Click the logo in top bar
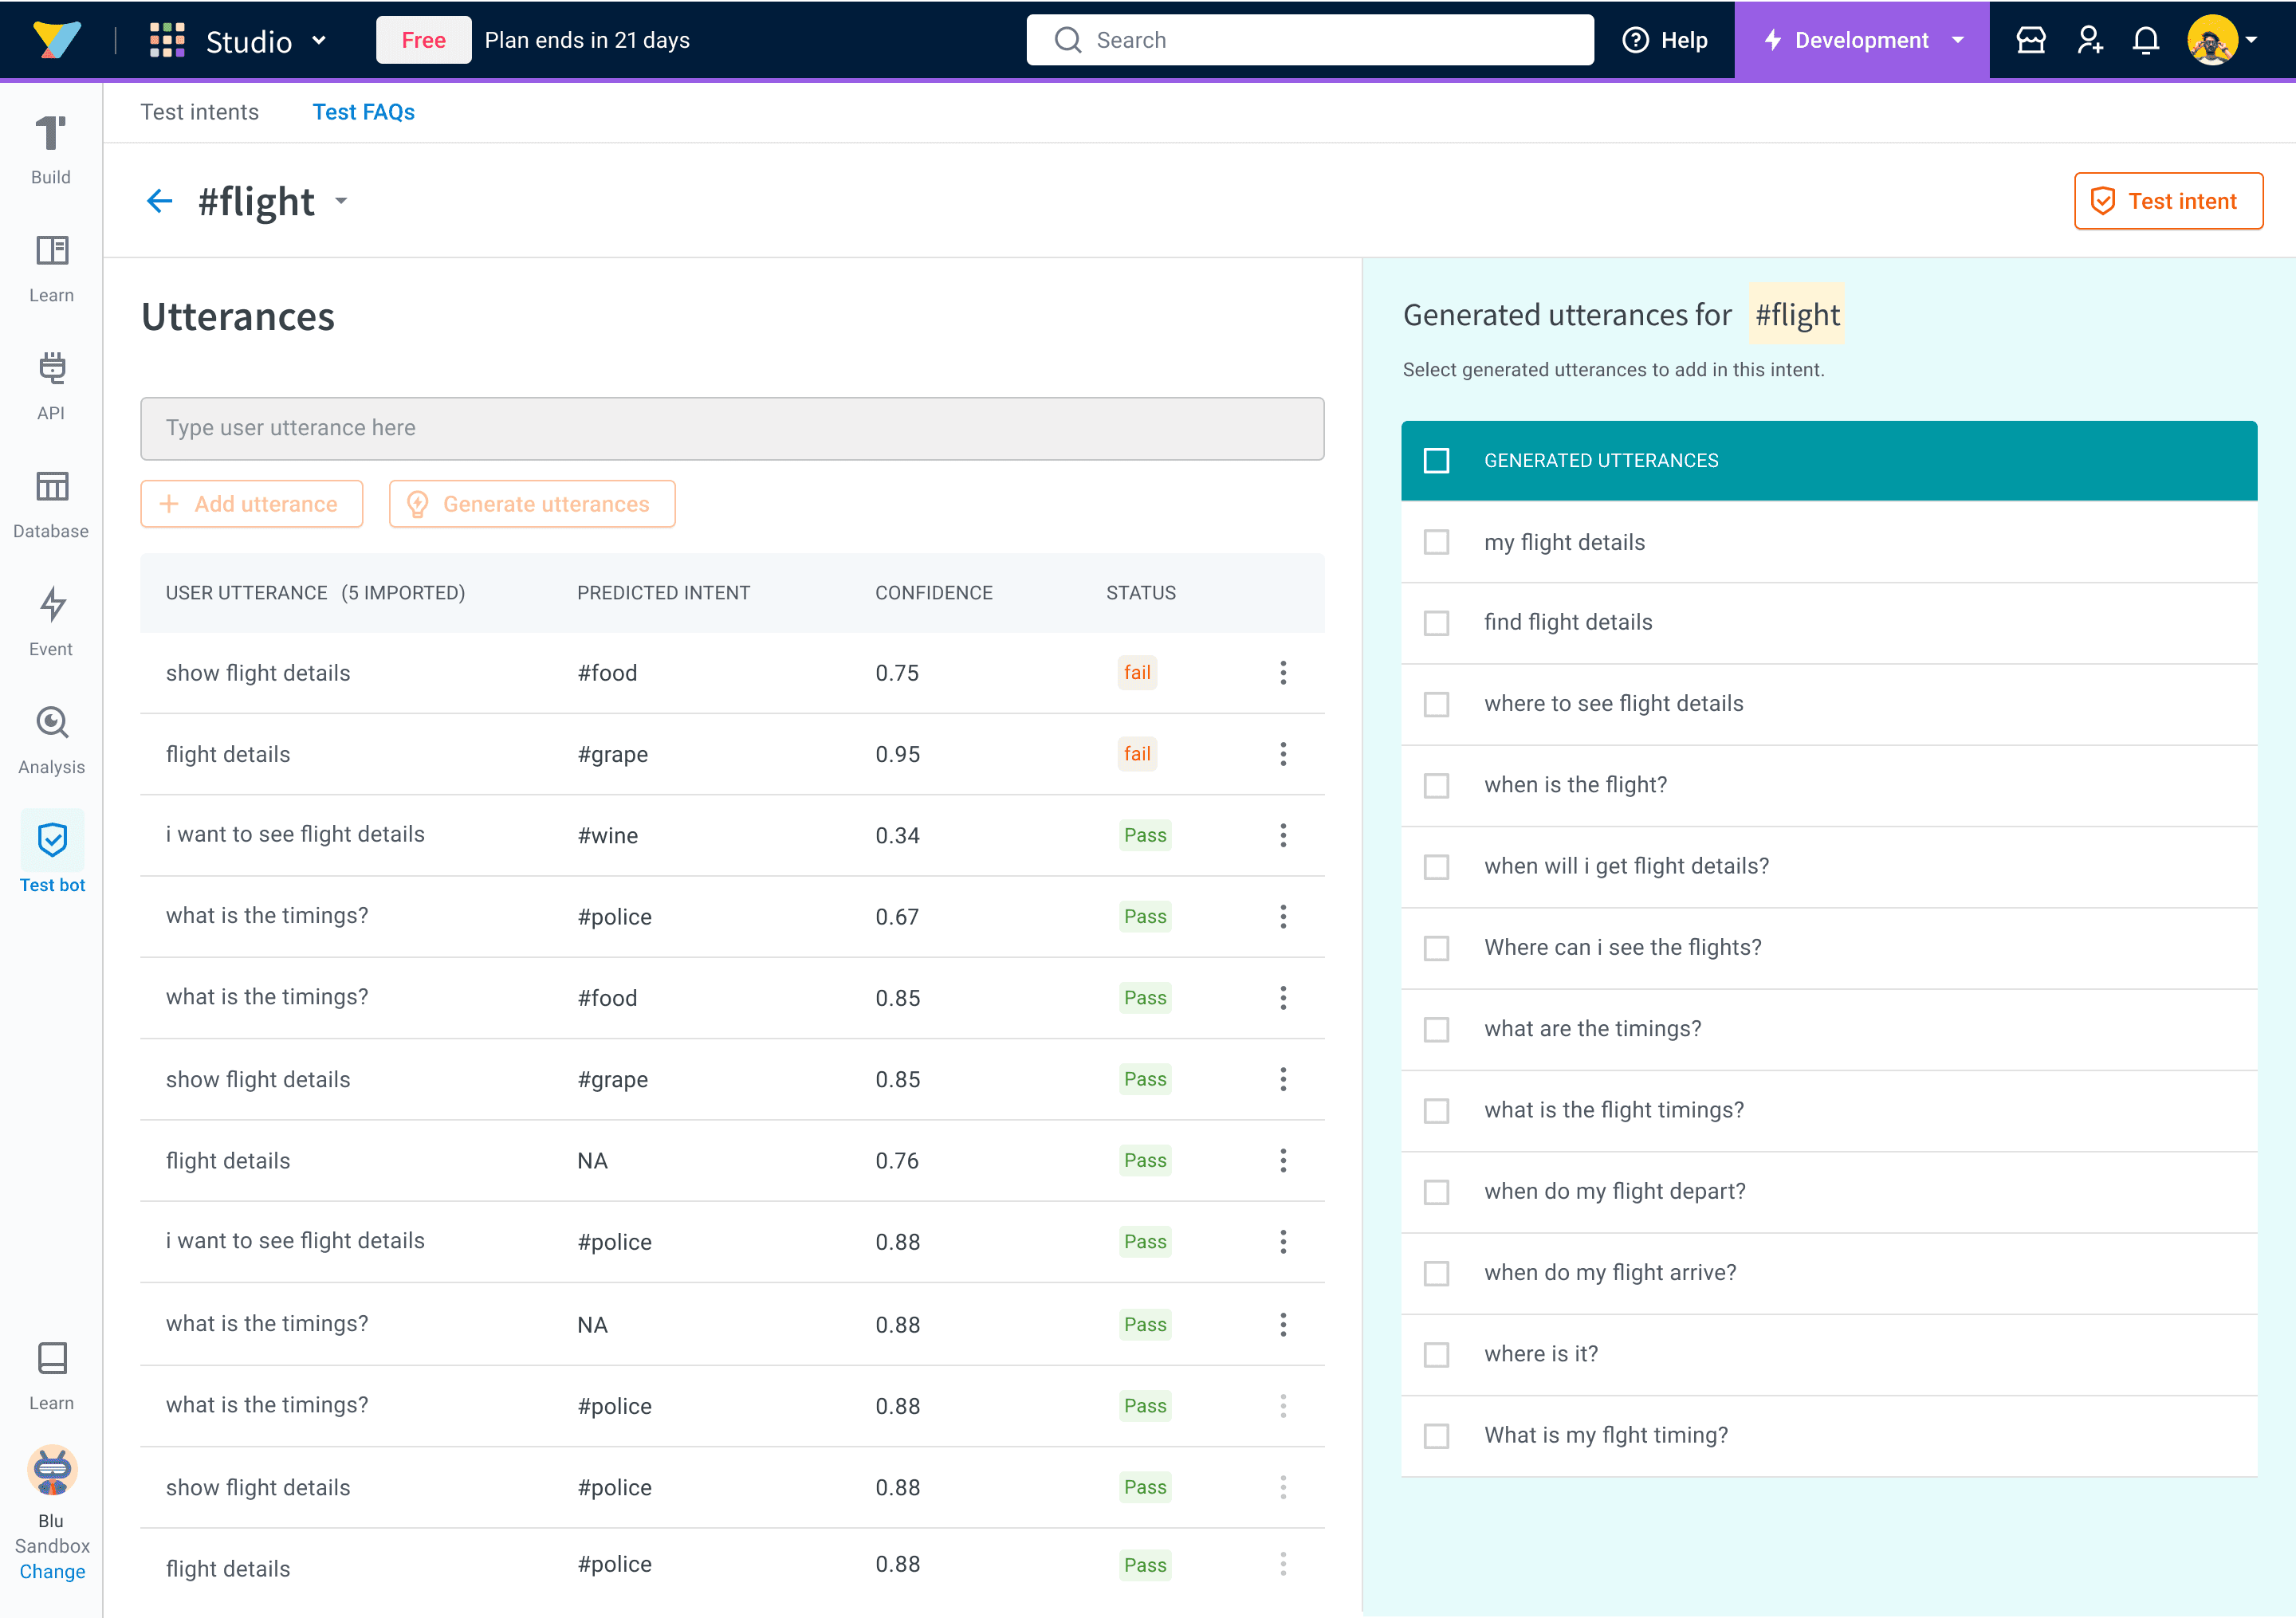2296x1618 pixels. (x=56, y=40)
